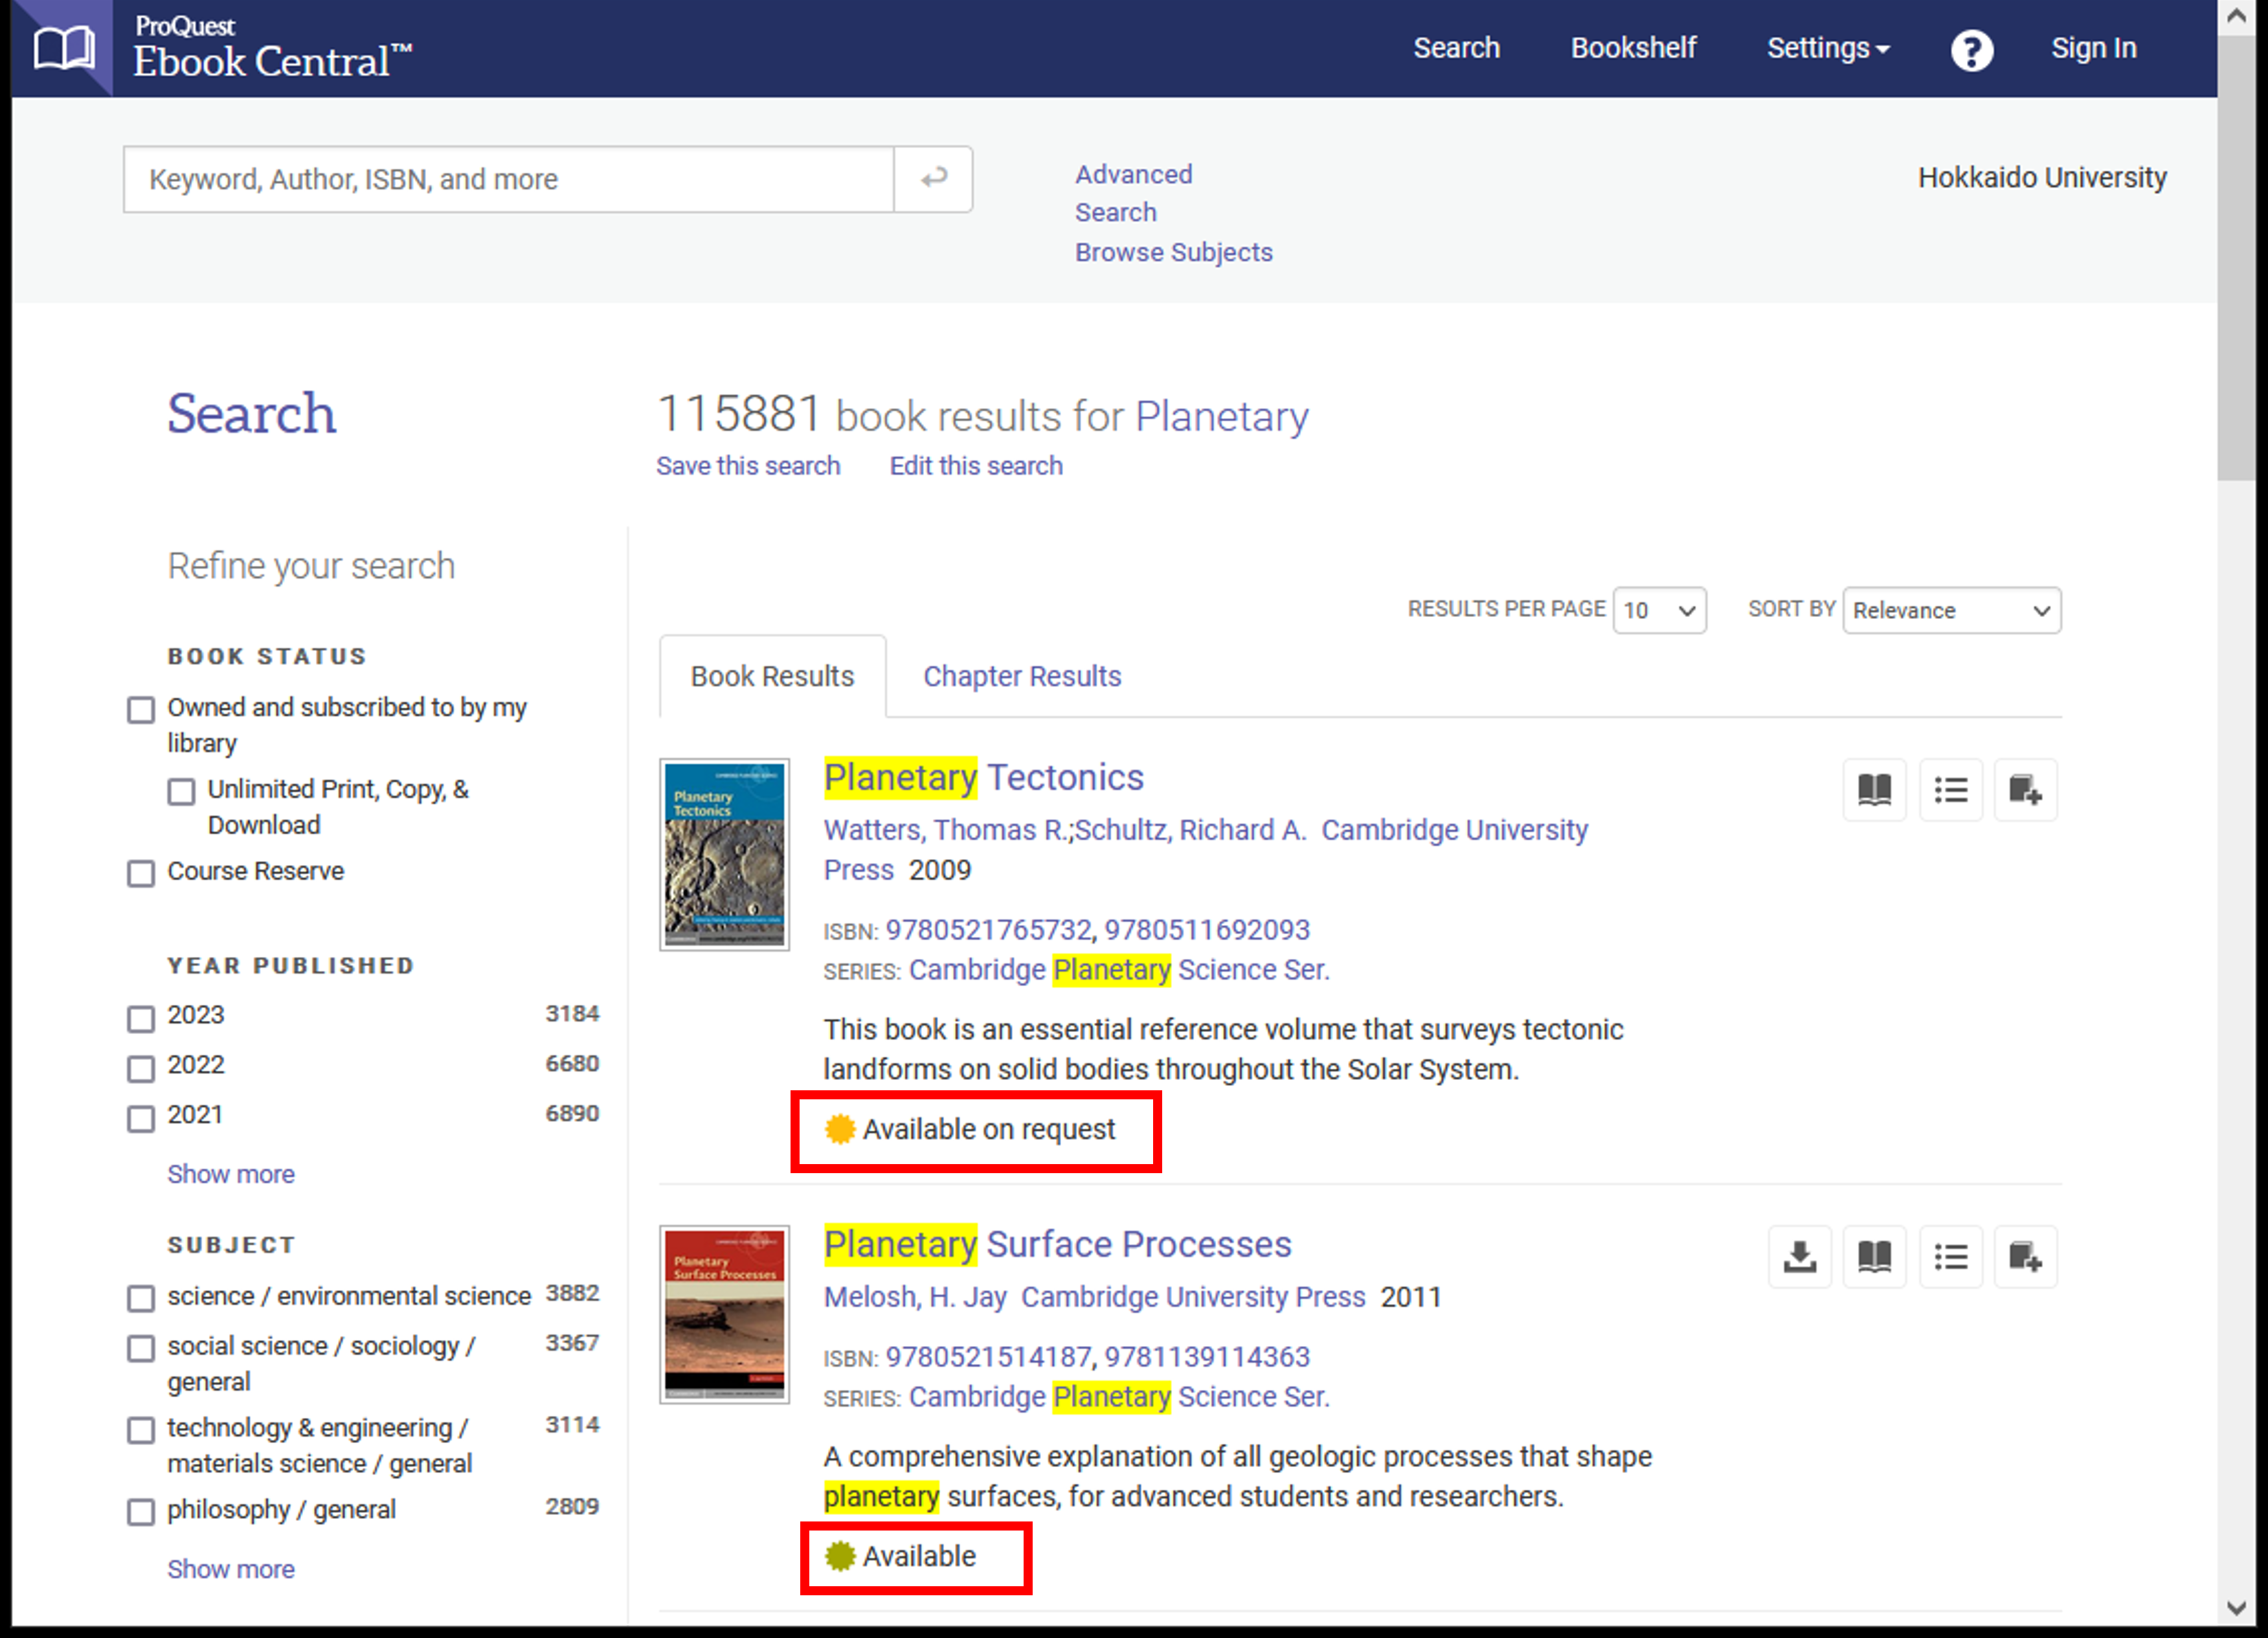The height and width of the screenshot is (1638, 2268).
Task: Click the search submit arrow icon
Action: point(933,179)
